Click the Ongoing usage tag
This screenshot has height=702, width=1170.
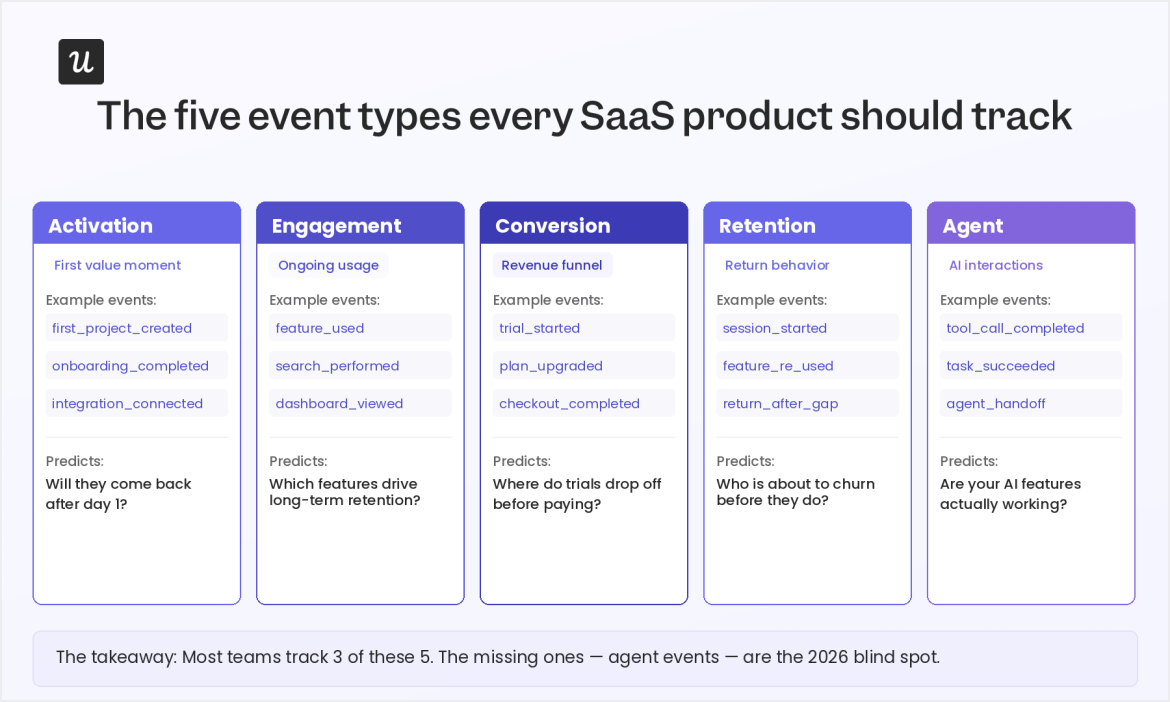coord(328,265)
